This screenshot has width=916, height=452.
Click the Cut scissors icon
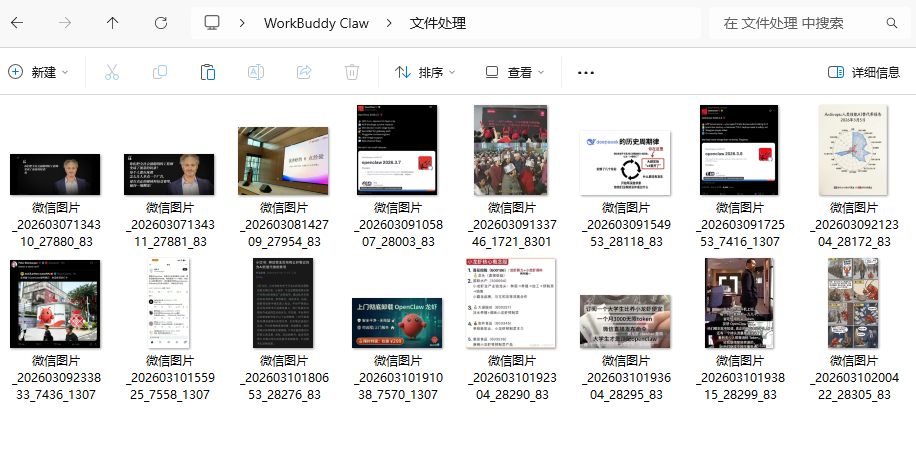(112, 72)
